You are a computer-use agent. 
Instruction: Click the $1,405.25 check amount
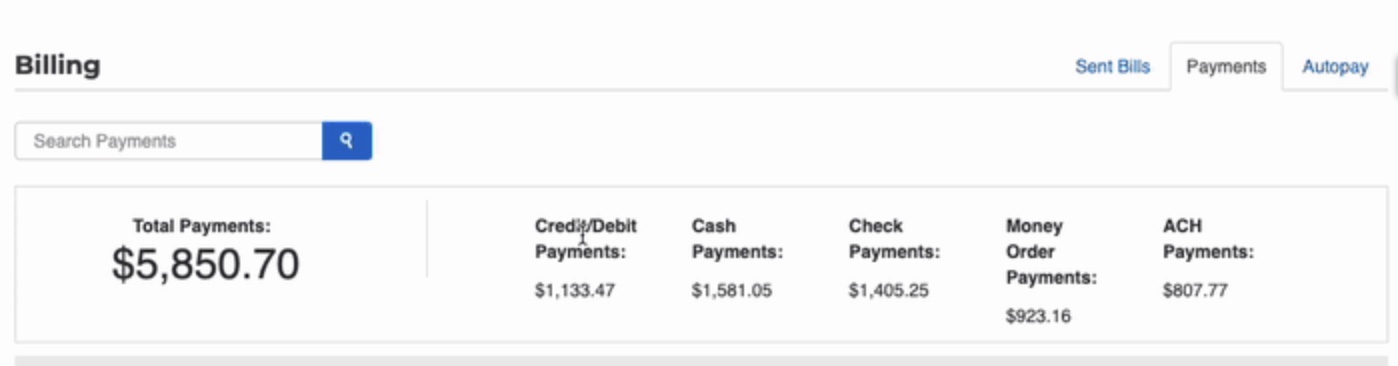889,291
